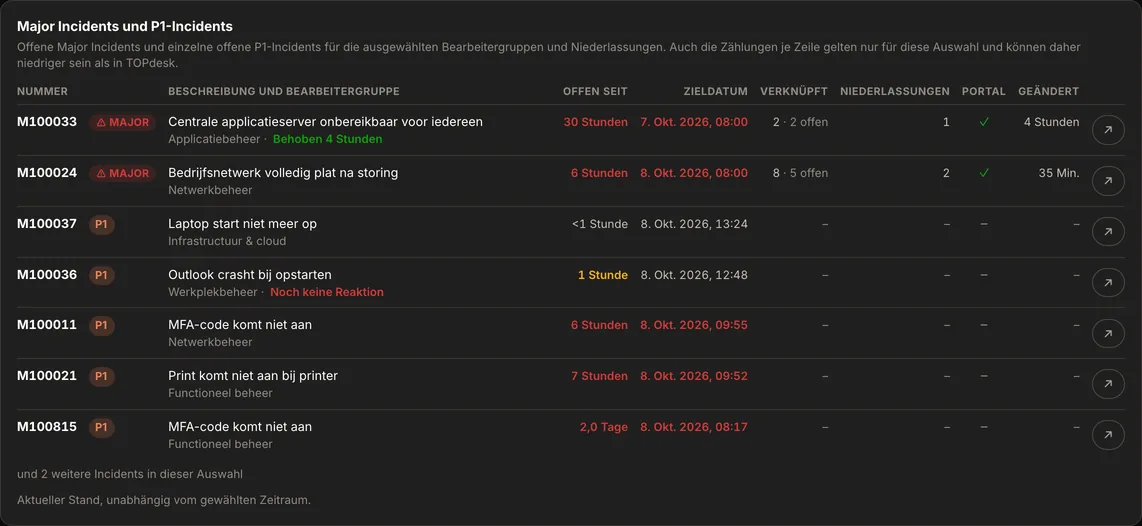The height and width of the screenshot is (526, 1142).
Task: Click the P1 badge on row M100815
Action: pos(101,428)
